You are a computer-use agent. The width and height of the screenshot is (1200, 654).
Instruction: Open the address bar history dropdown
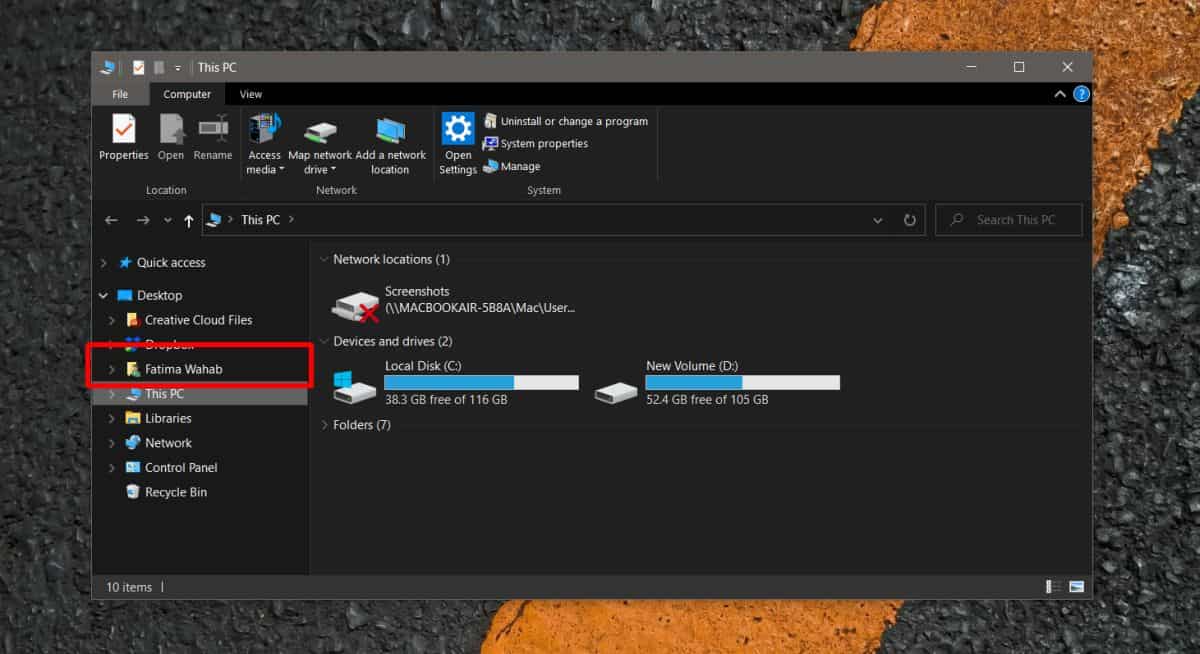(877, 219)
